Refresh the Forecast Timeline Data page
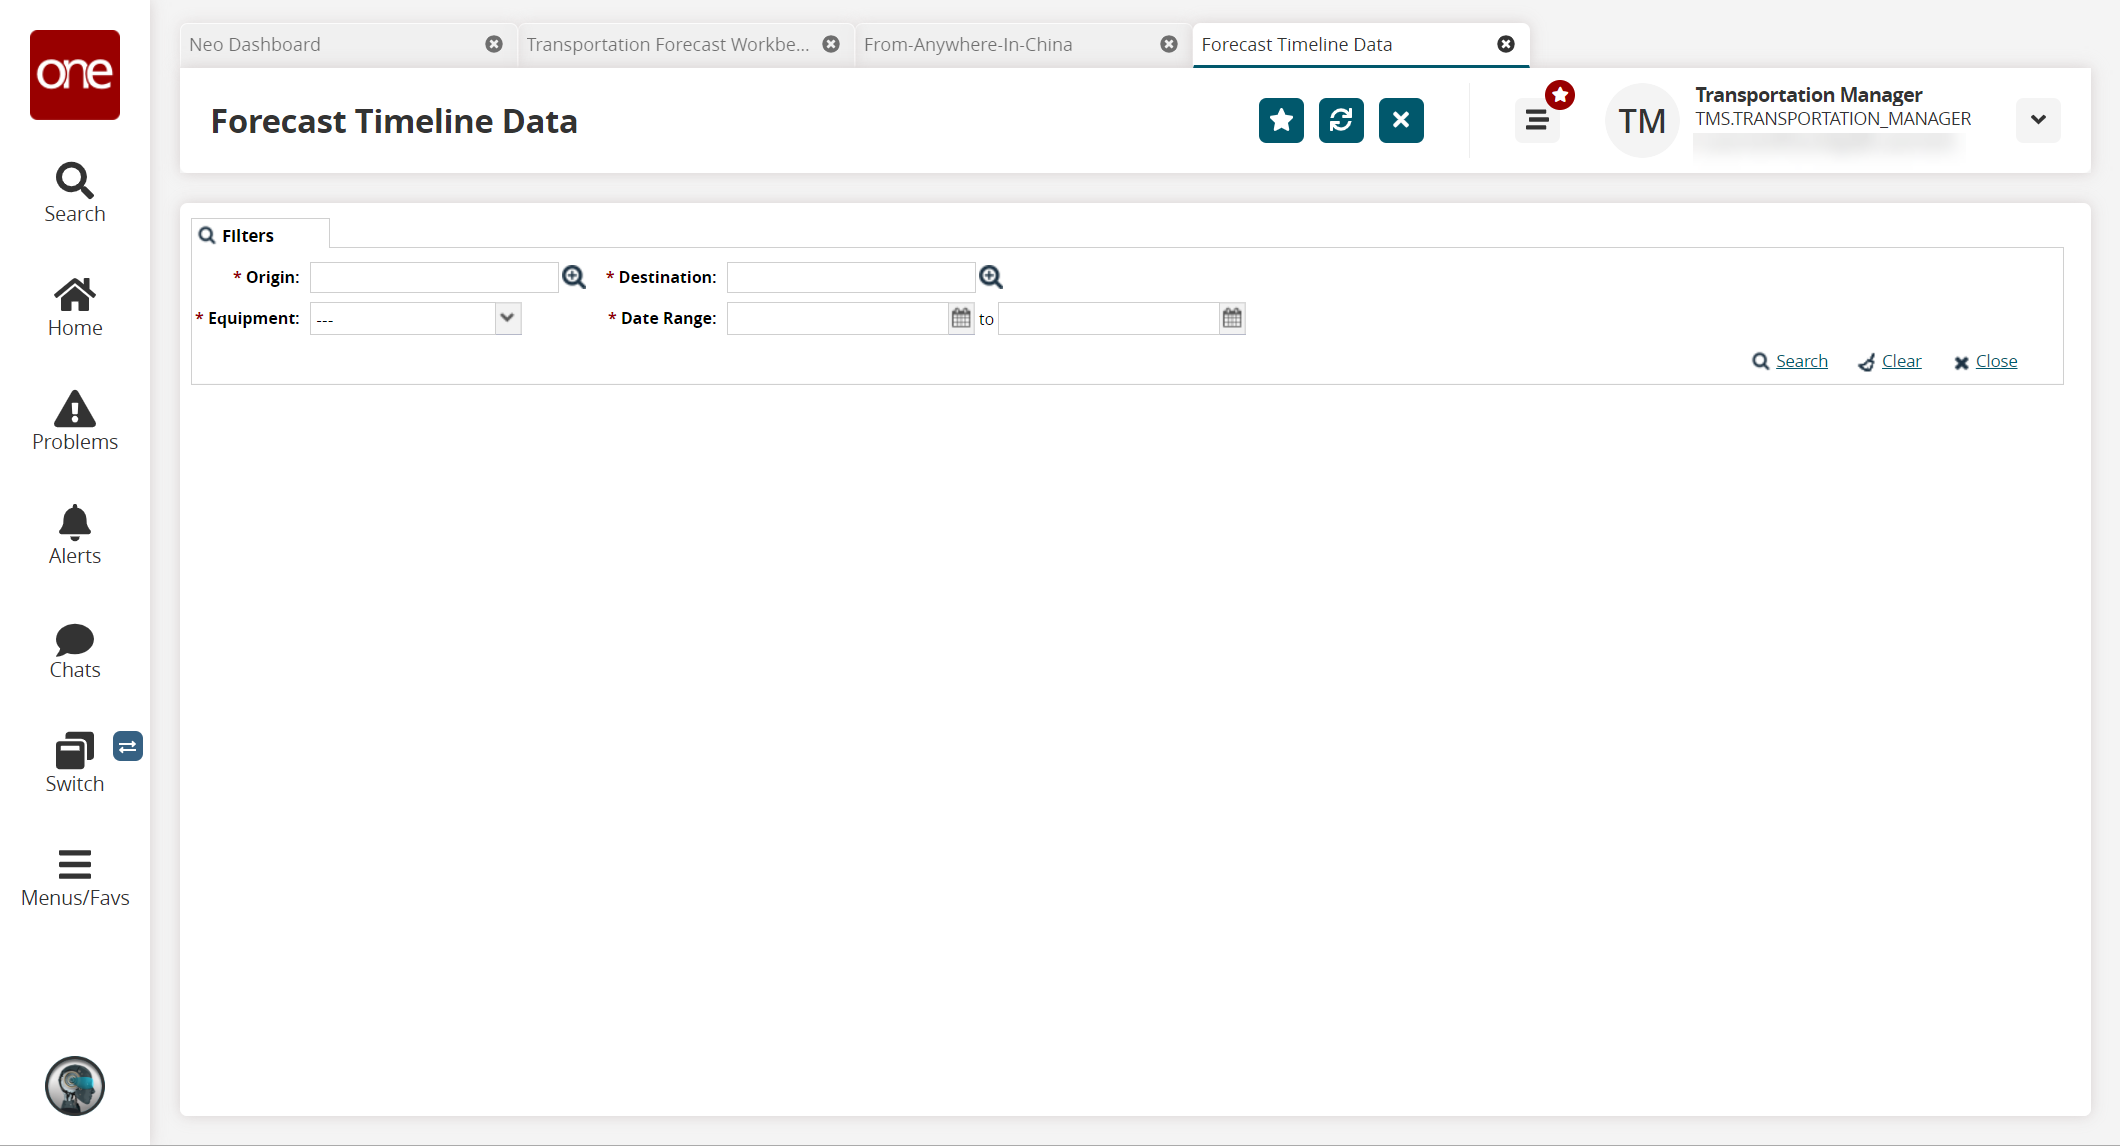The image size is (2120, 1146). (1341, 121)
